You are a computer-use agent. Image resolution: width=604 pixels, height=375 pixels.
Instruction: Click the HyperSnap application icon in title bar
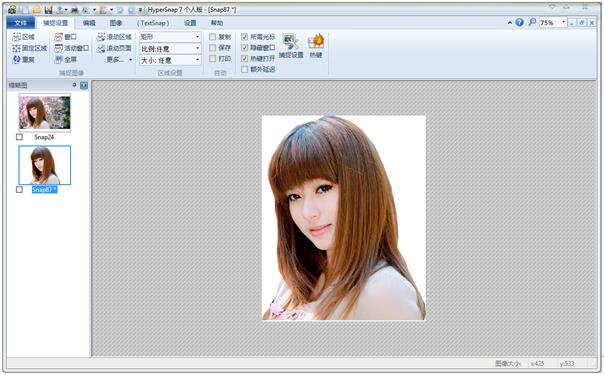point(12,10)
